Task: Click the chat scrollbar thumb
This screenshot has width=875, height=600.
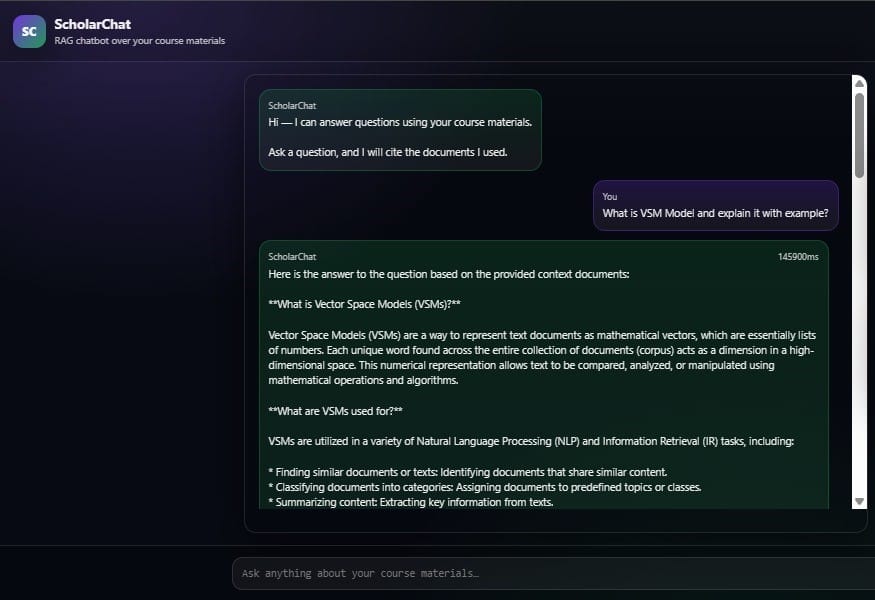Action: coord(859,135)
